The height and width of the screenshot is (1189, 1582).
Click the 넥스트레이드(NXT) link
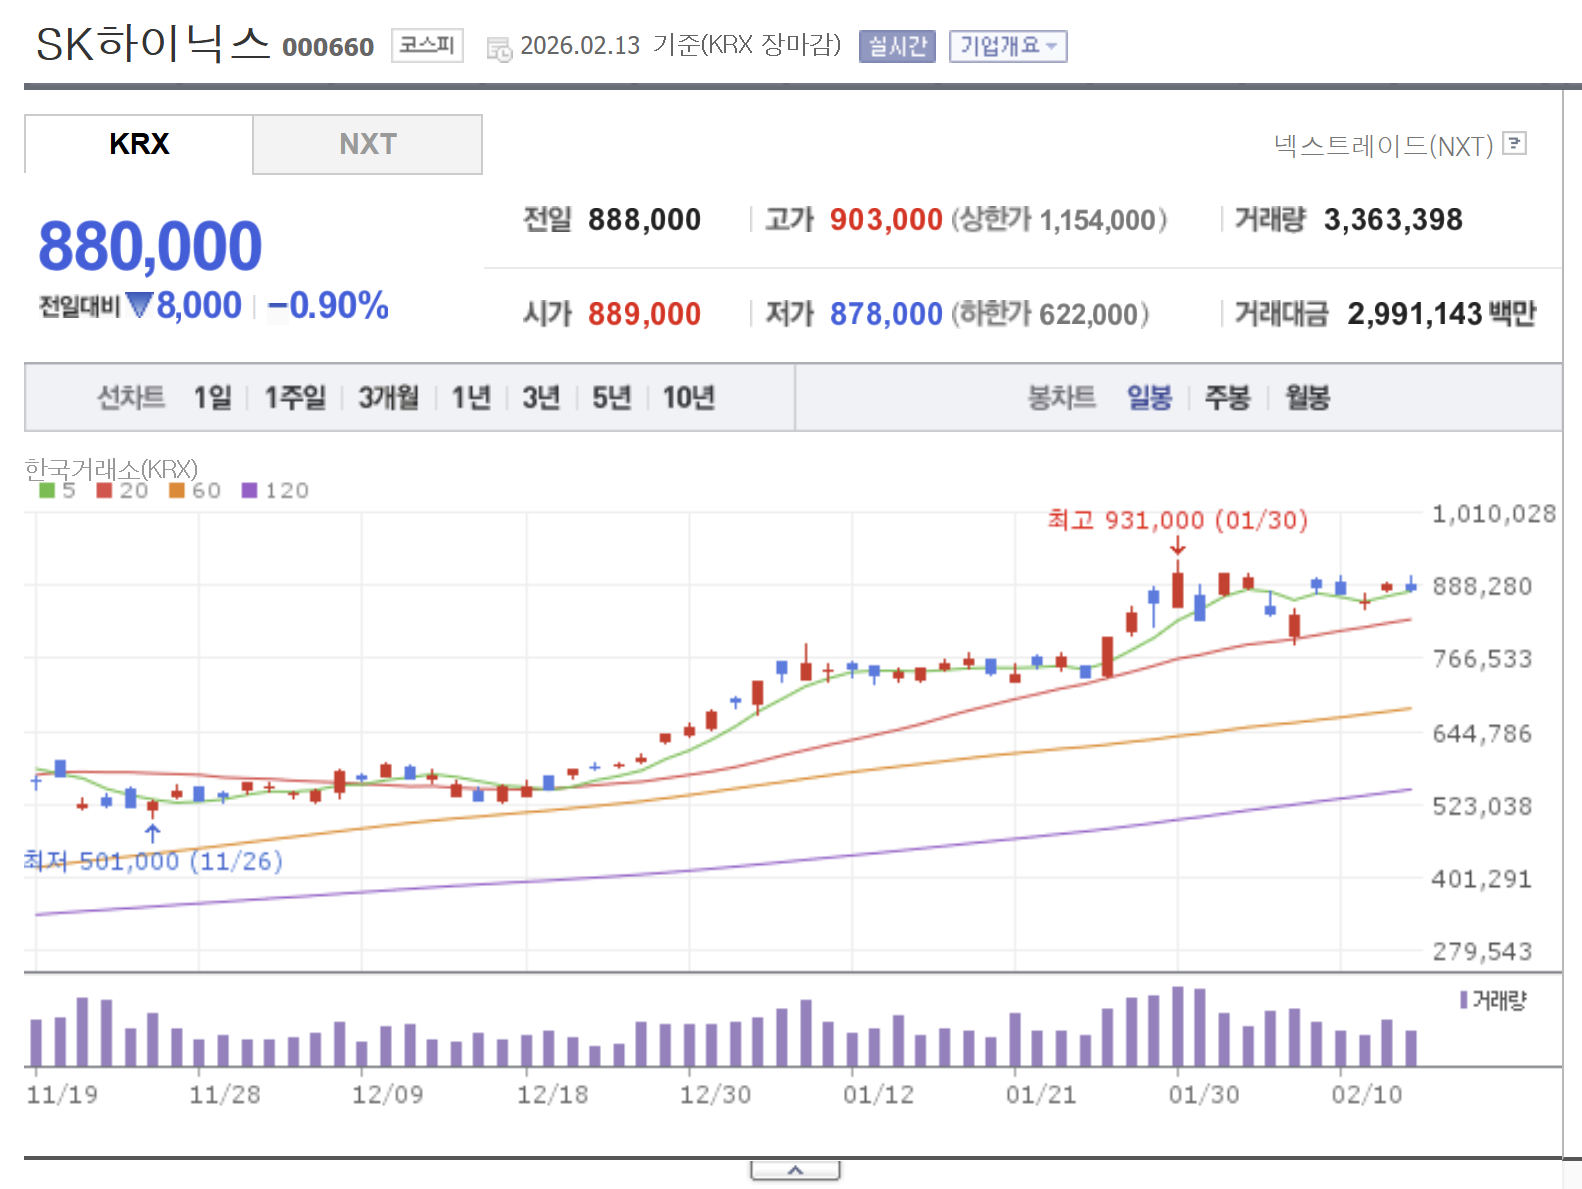pyautogui.click(x=1383, y=146)
